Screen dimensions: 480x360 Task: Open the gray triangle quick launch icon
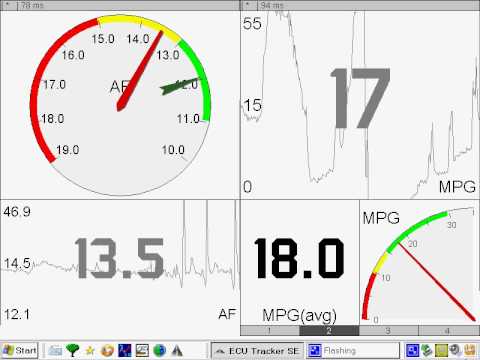click(177, 351)
